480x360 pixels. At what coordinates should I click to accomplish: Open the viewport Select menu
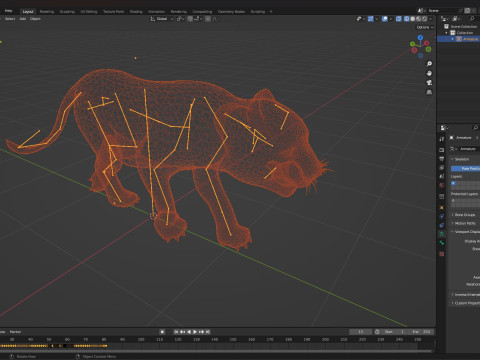[x=10, y=19]
